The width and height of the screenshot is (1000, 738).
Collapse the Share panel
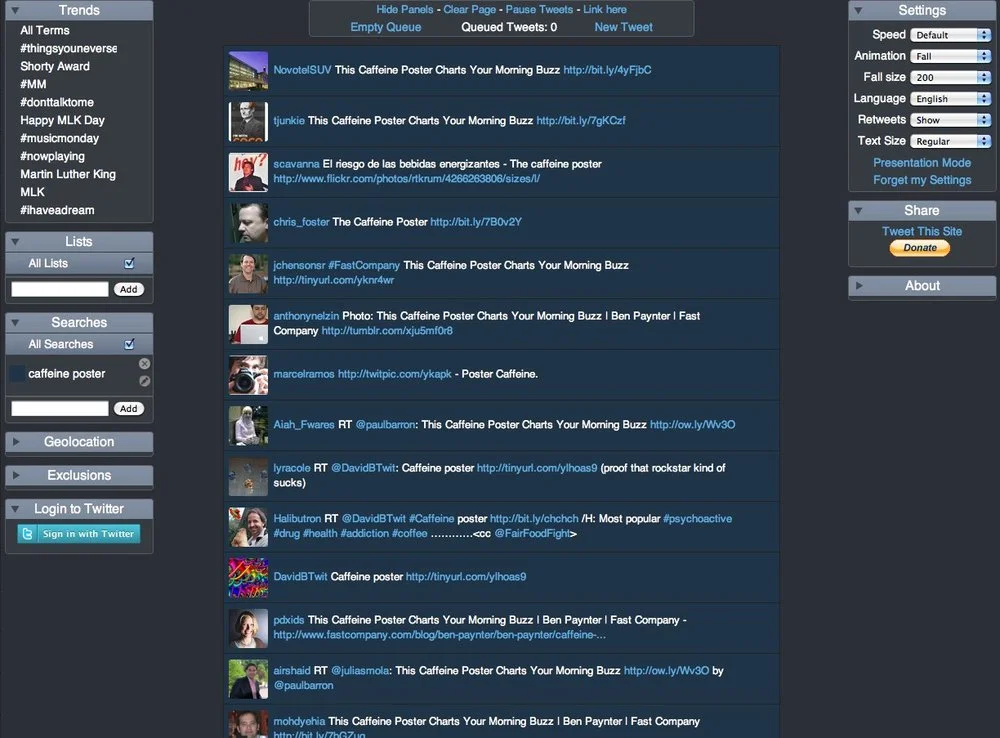point(858,210)
